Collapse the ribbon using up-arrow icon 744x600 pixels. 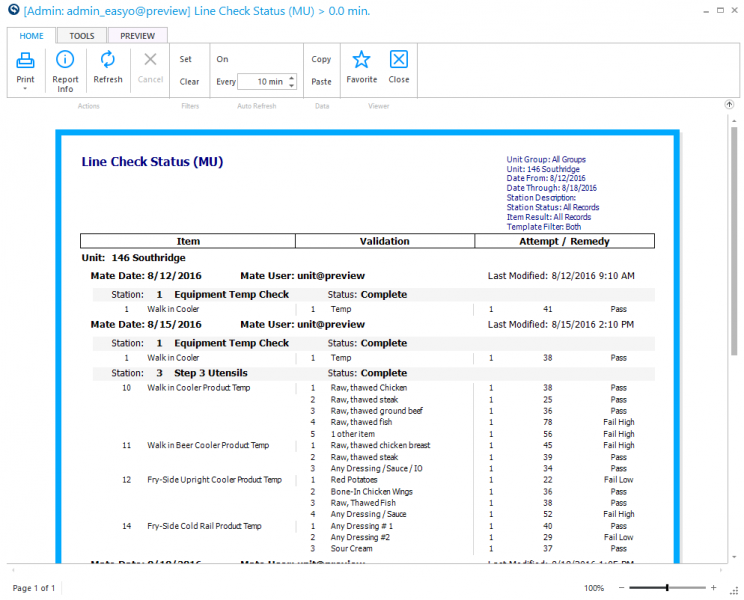729,104
